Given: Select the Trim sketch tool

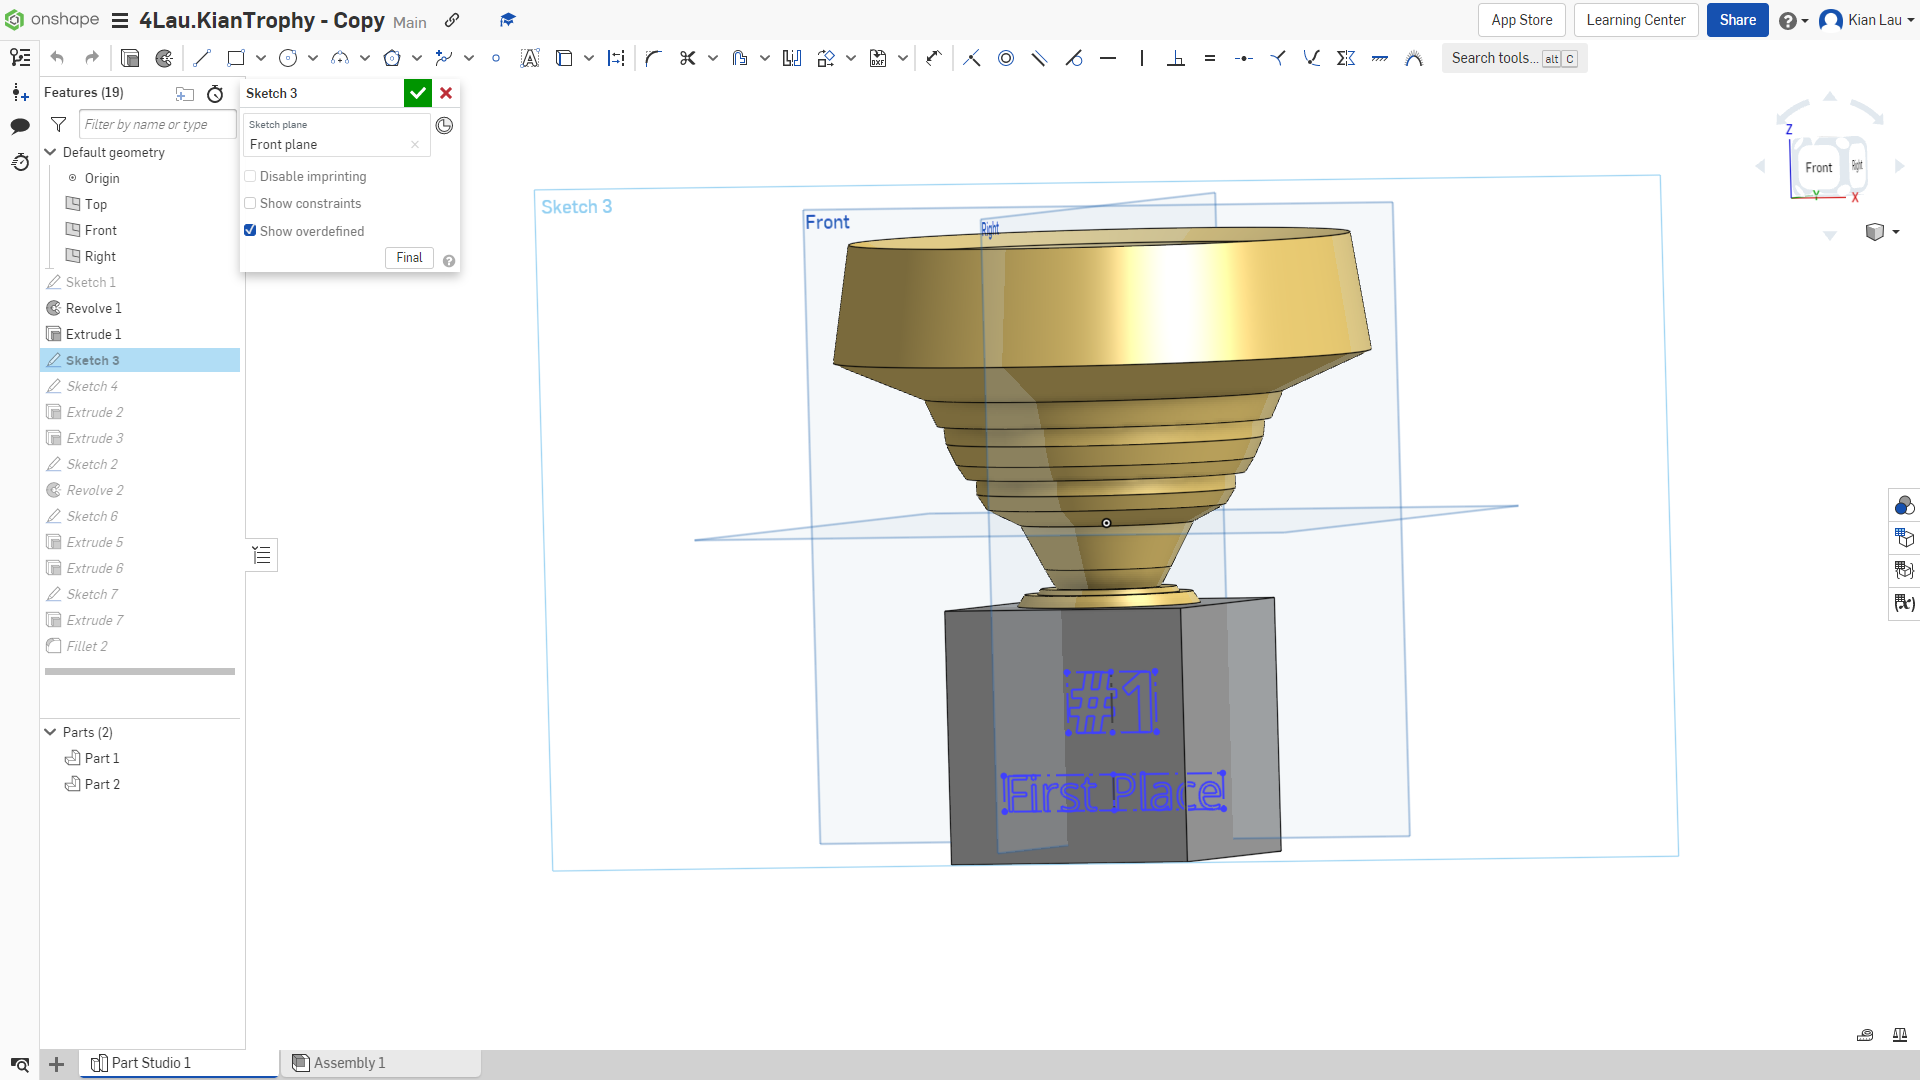Looking at the screenshot, I should 688,58.
